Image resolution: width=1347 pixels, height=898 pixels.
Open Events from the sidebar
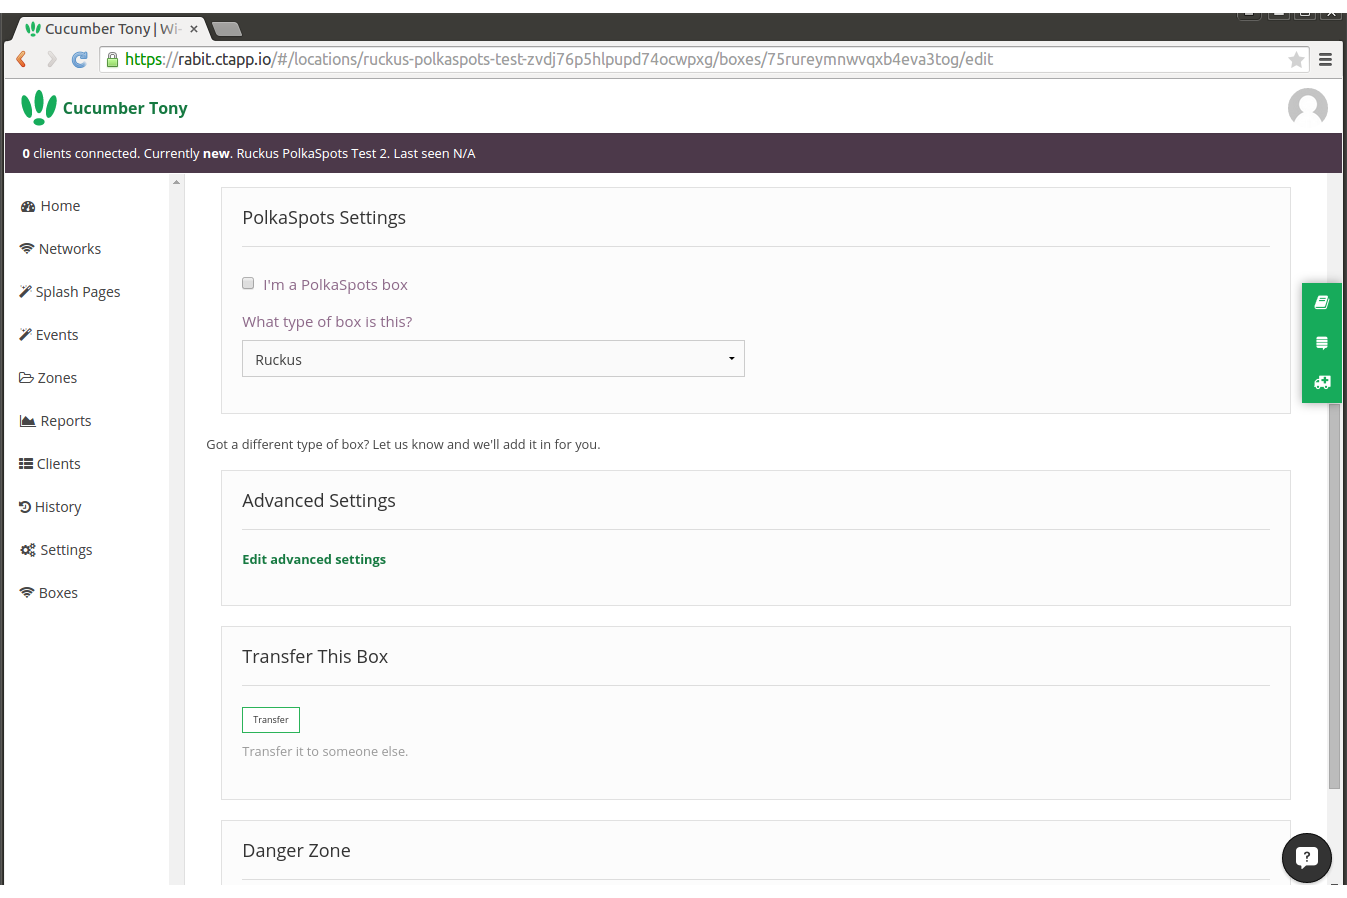click(57, 335)
